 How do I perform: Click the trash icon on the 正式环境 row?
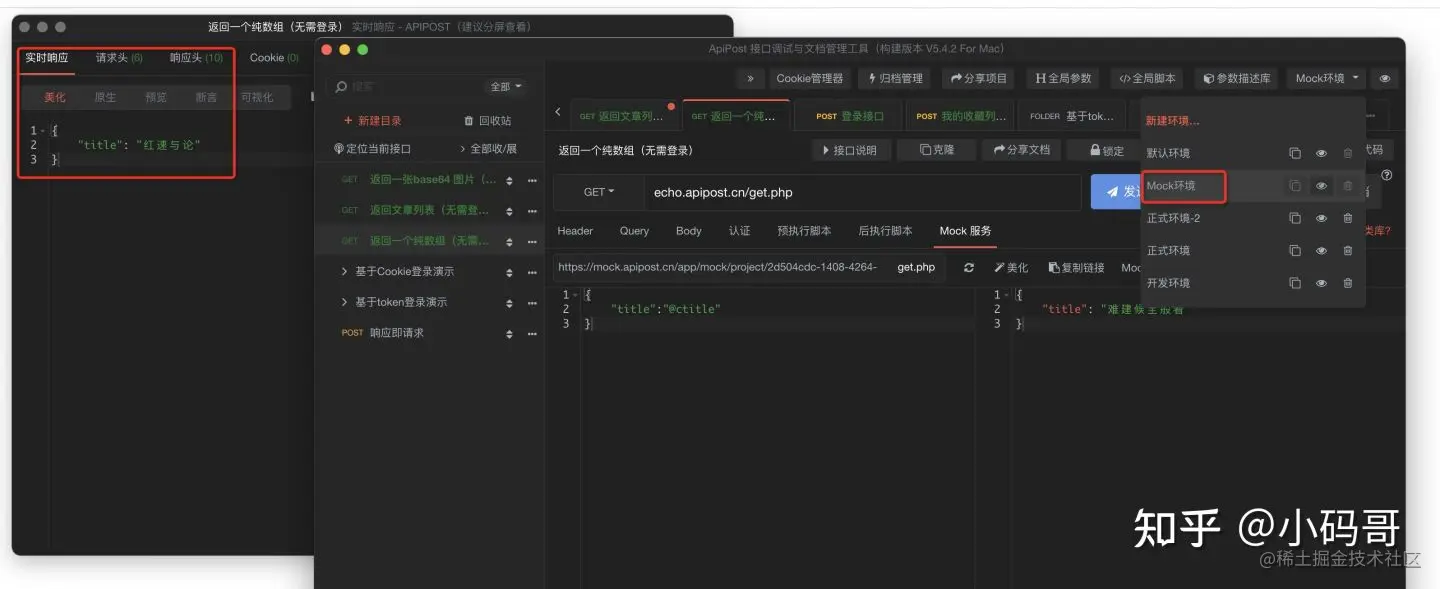pos(1348,251)
